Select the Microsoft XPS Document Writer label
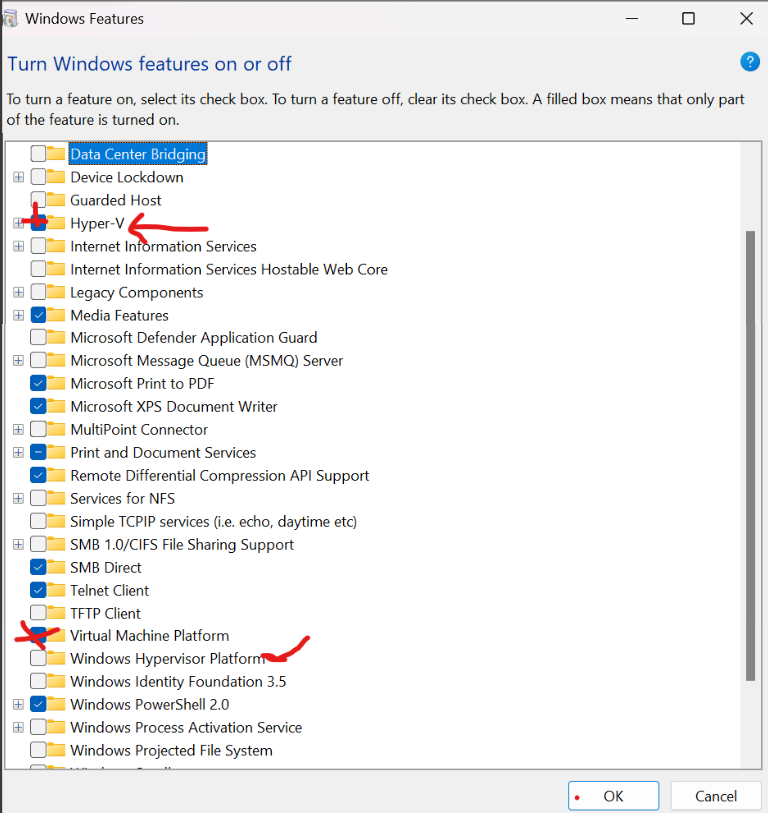The image size is (768, 813). (x=174, y=406)
